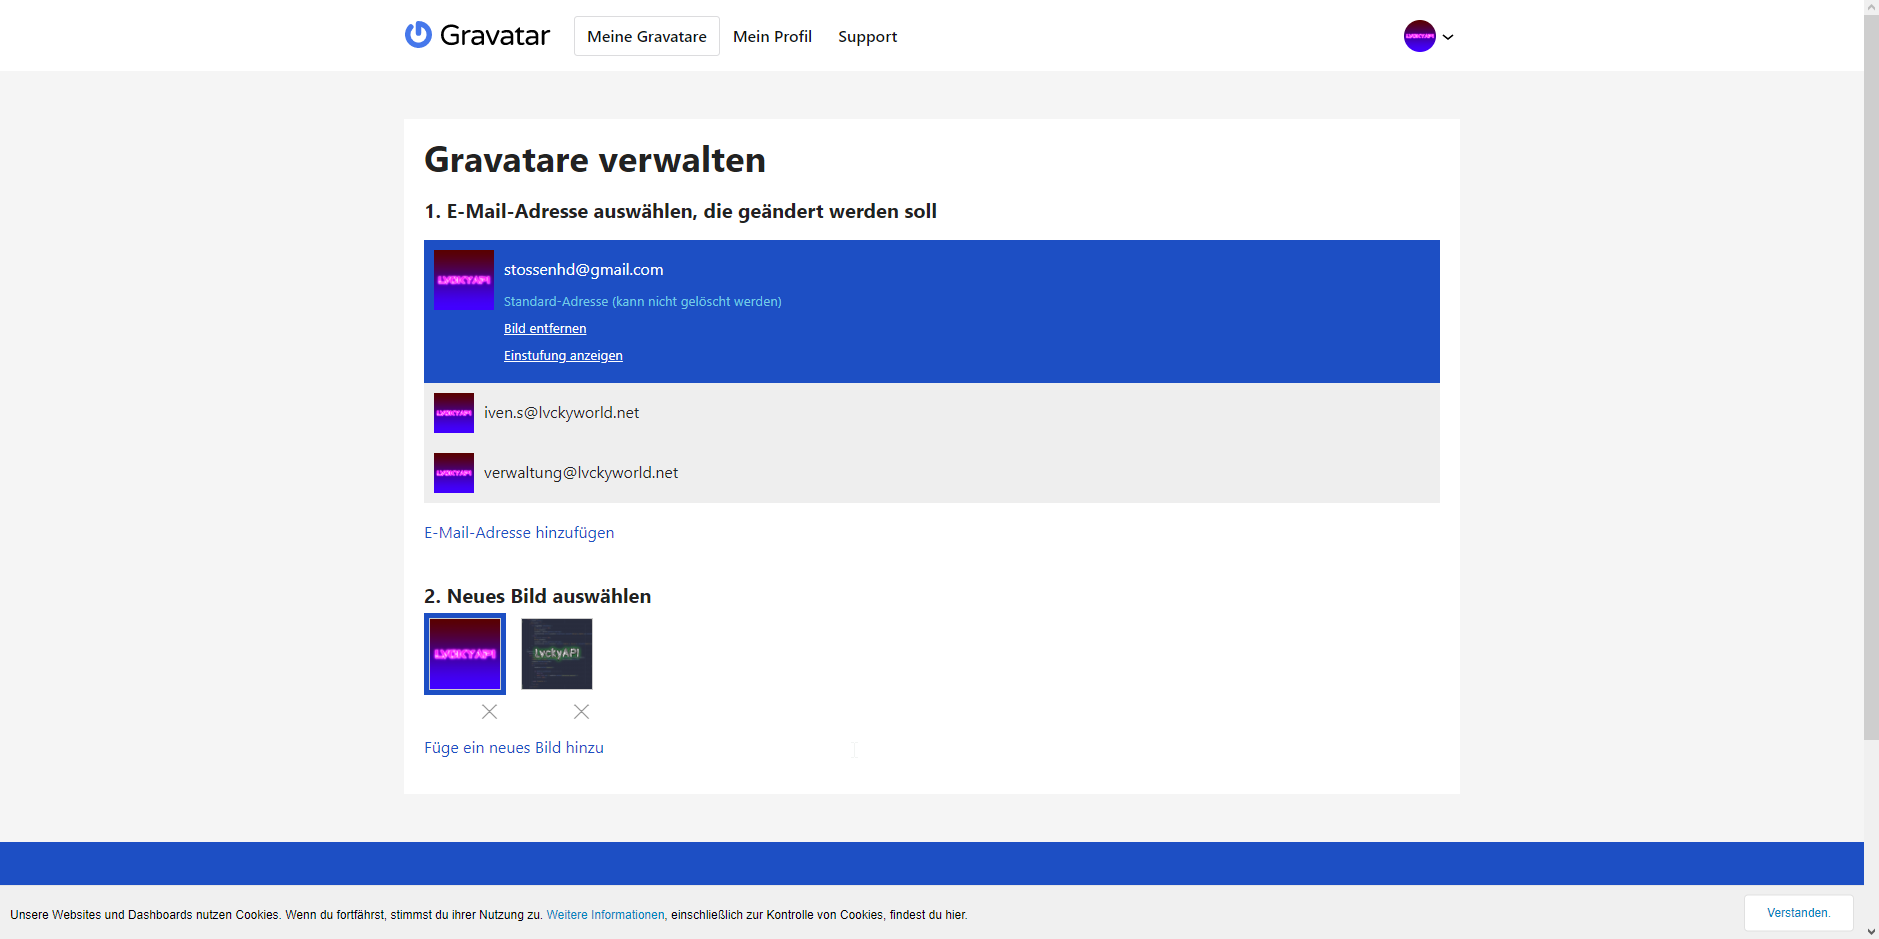Delete the purple image with X

click(489, 712)
